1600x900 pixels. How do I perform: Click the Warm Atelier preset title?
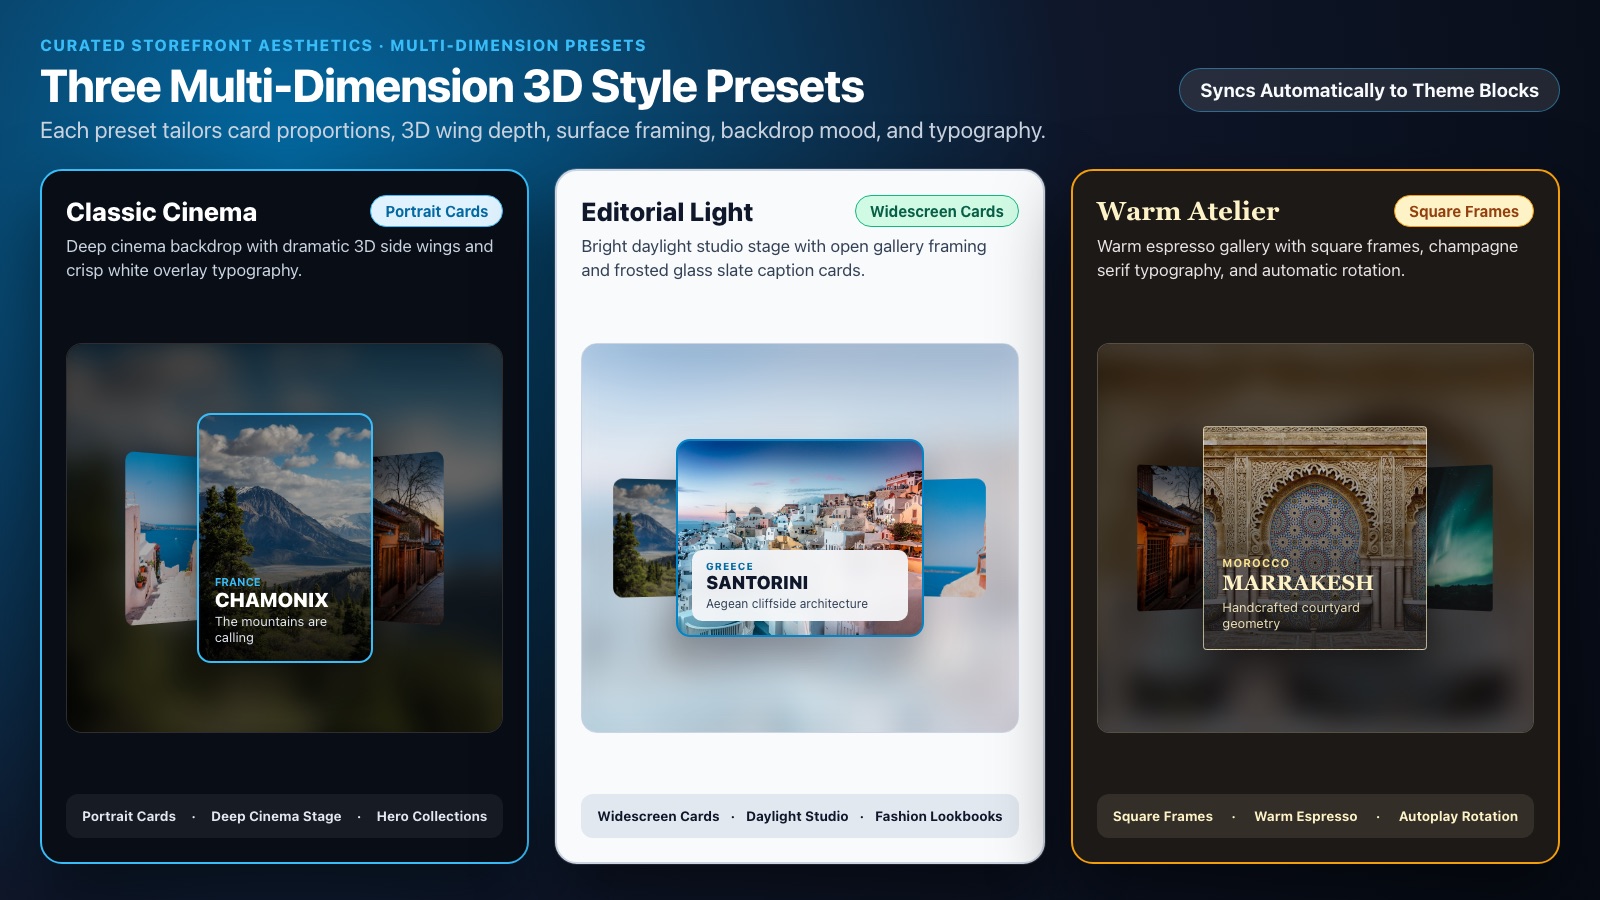(1188, 211)
